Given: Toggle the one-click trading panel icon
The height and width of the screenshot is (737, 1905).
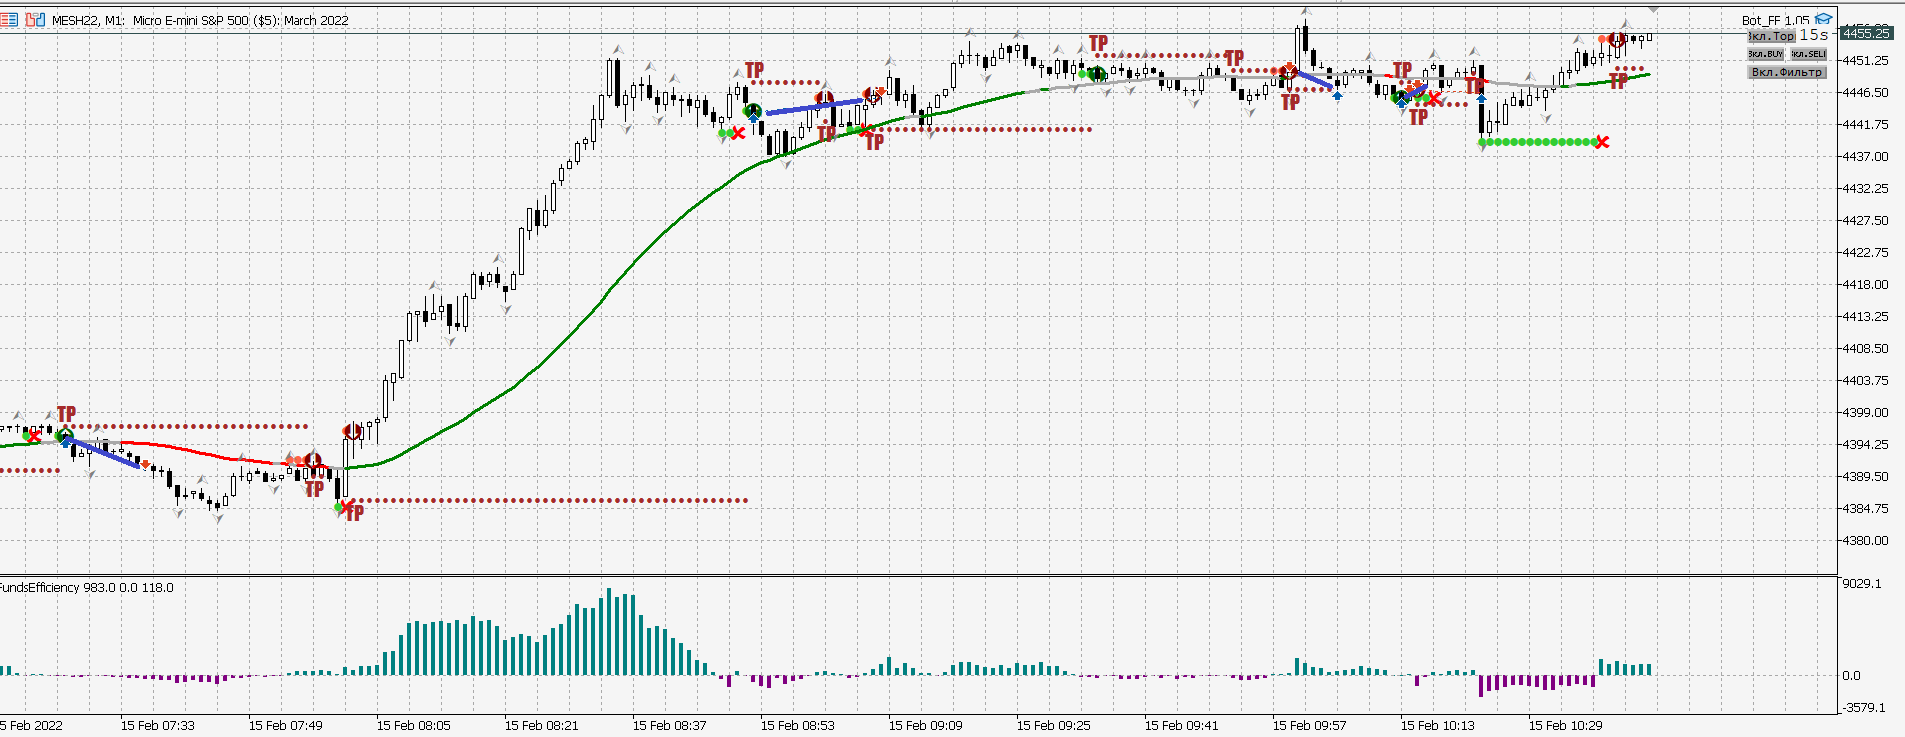Looking at the screenshot, I should 35,20.
